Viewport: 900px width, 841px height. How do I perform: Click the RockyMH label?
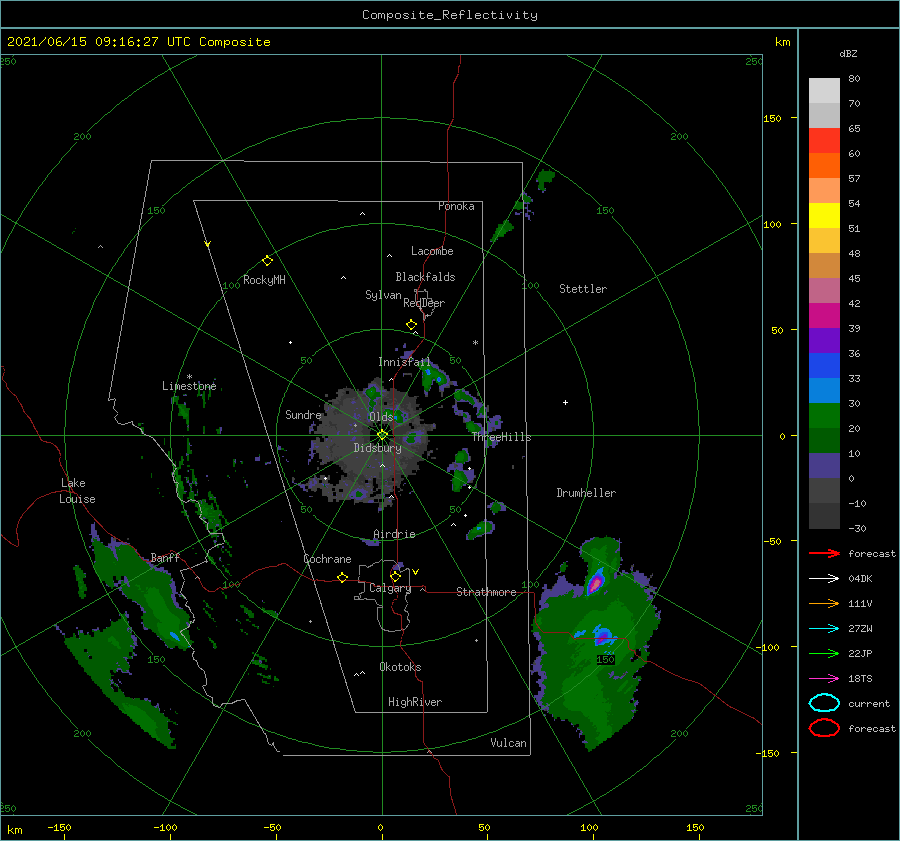pos(264,280)
